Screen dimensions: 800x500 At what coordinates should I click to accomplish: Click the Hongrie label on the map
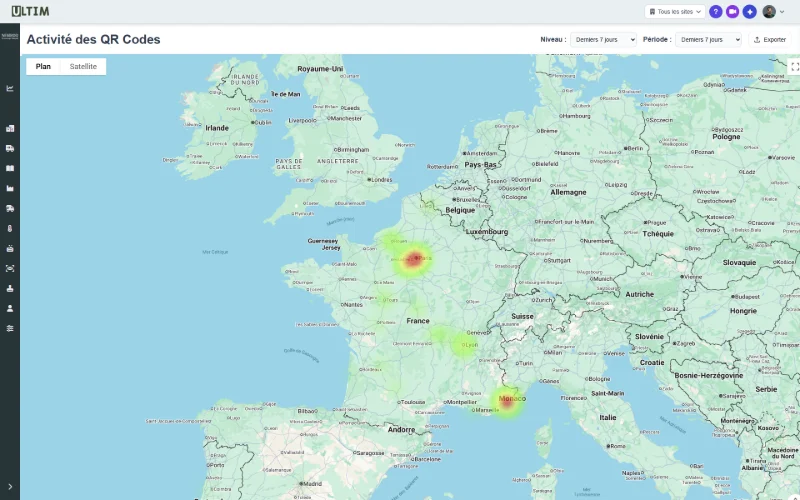(743, 311)
